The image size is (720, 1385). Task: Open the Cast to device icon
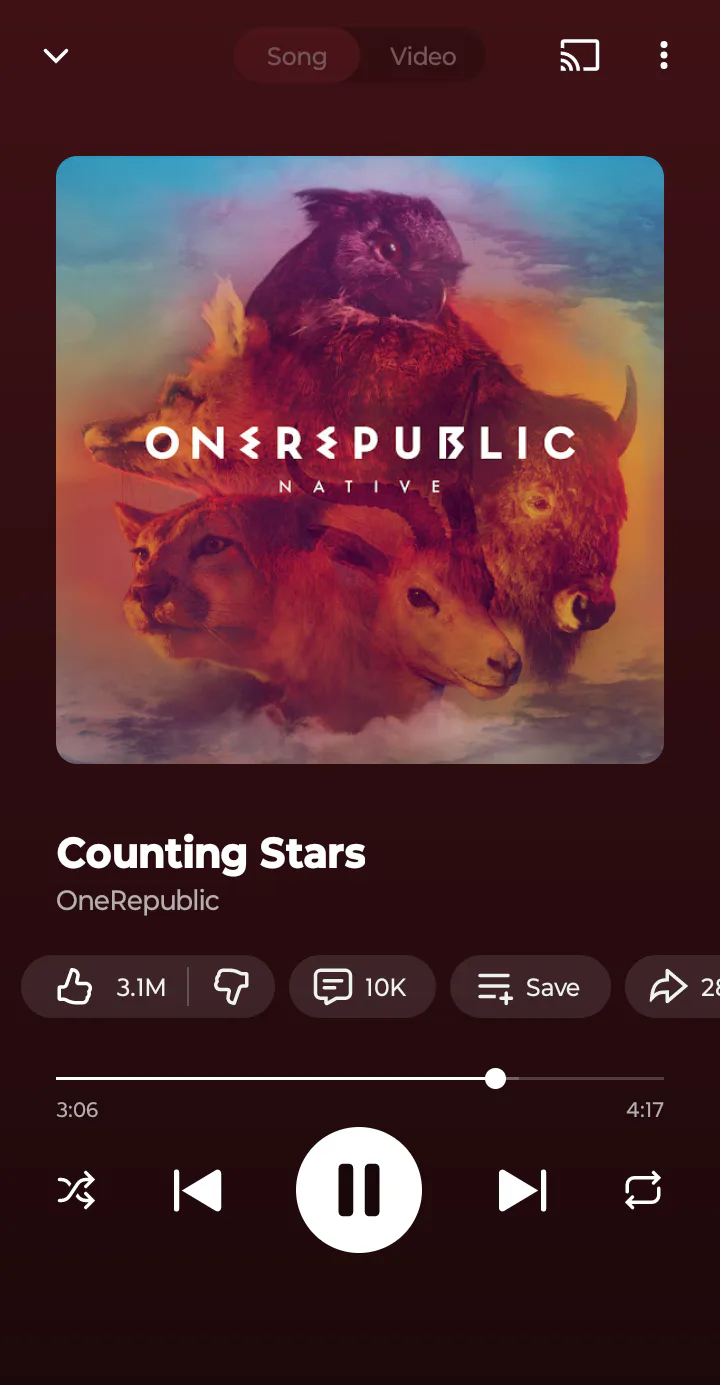[580, 56]
